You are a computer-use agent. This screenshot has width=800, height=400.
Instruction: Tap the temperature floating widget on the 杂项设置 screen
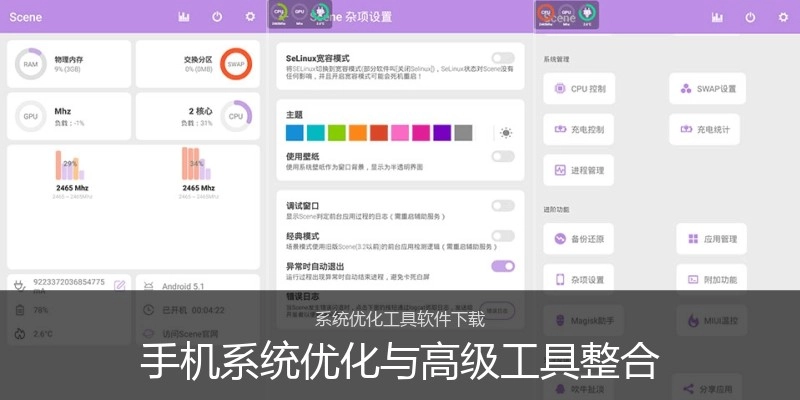tap(320, 12)
